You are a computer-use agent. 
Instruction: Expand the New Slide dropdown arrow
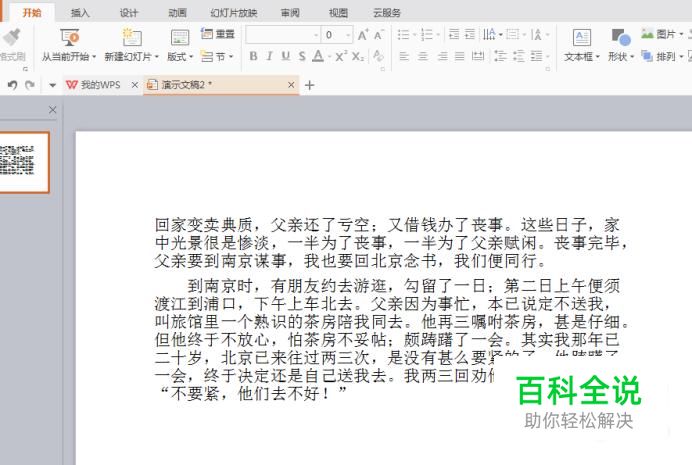pos(157,57)
